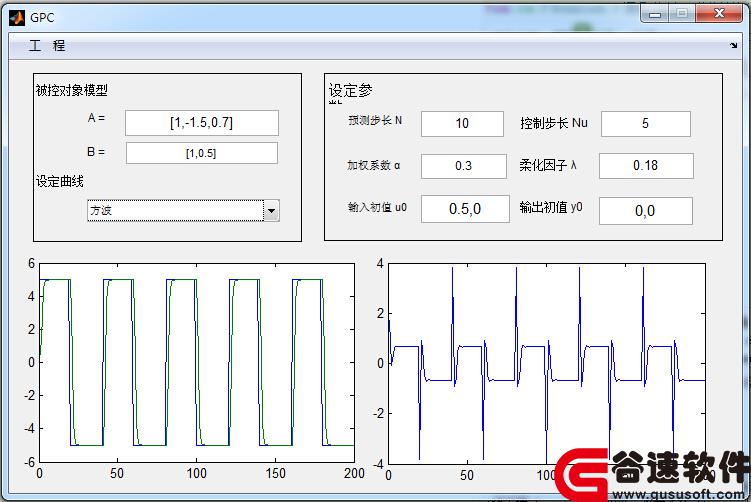Edit the 输出初值 y0 field

coord(646,211)
